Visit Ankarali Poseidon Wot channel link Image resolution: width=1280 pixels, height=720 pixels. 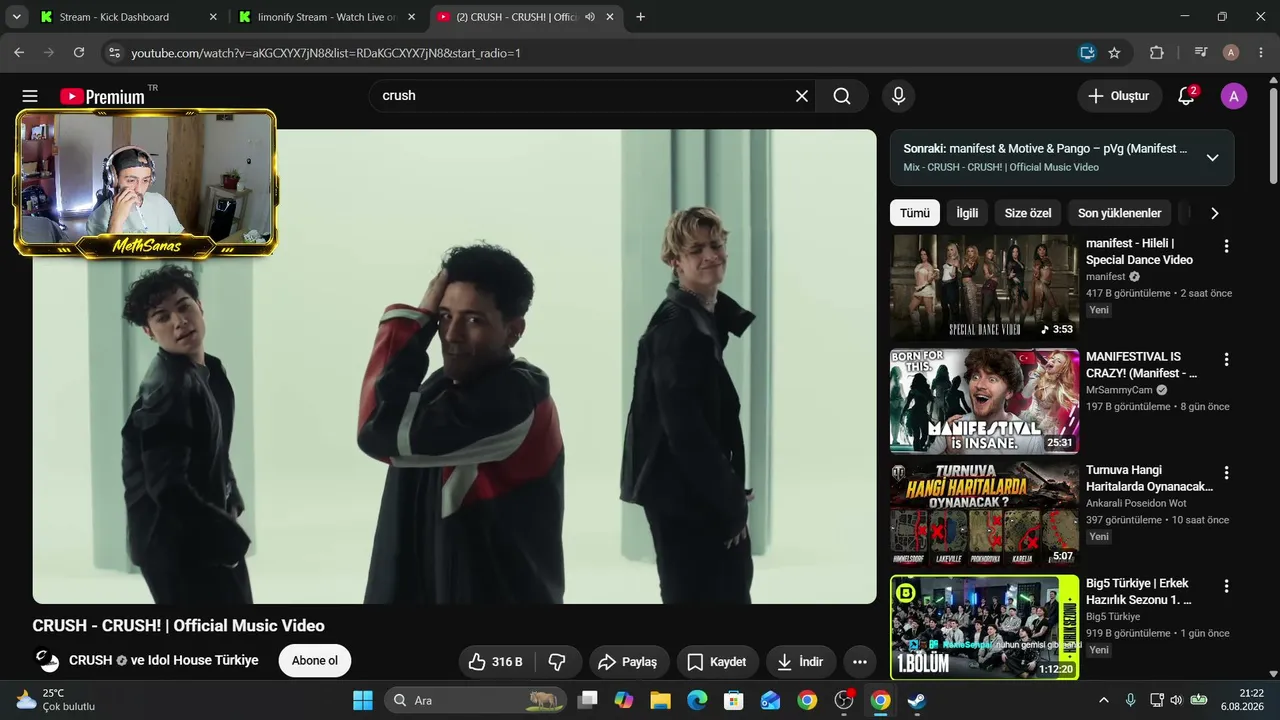click(x=1136, y=503)
